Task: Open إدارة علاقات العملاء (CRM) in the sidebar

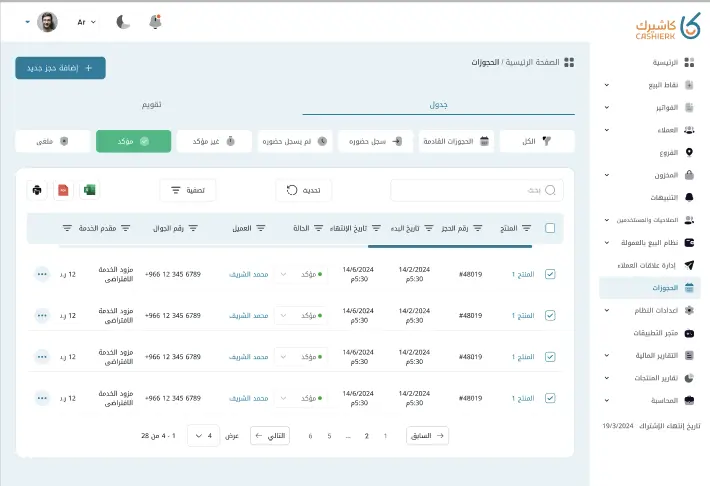Action: (646, 265)
